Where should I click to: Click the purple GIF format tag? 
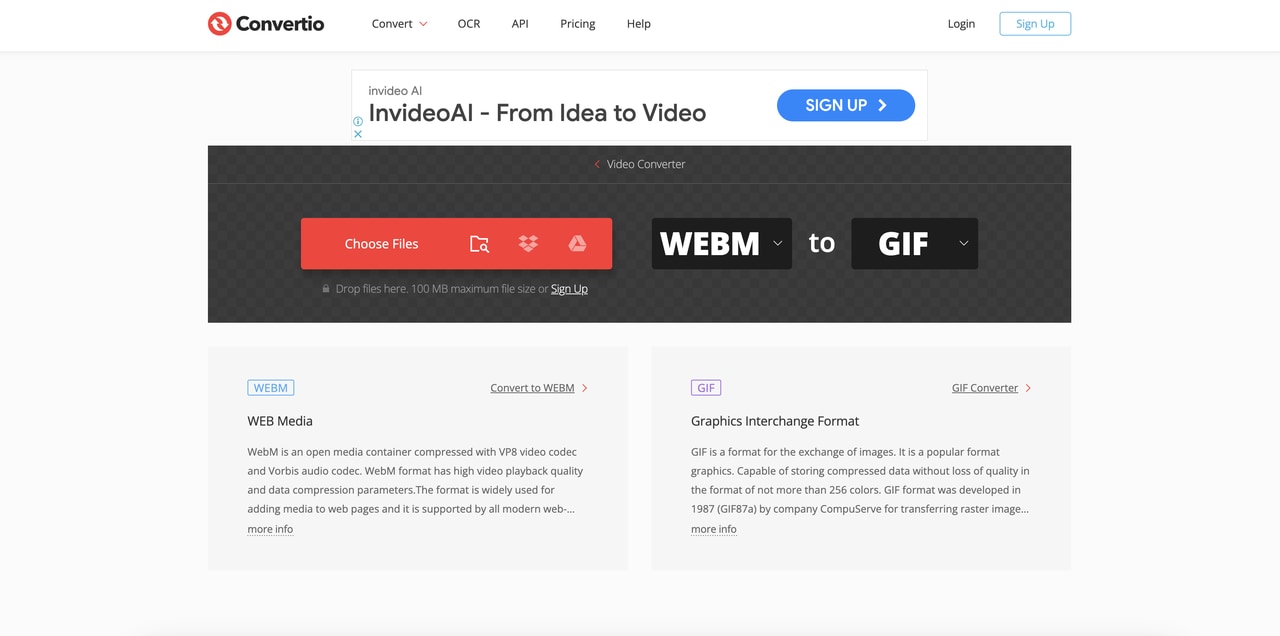(x=706, y=388)
